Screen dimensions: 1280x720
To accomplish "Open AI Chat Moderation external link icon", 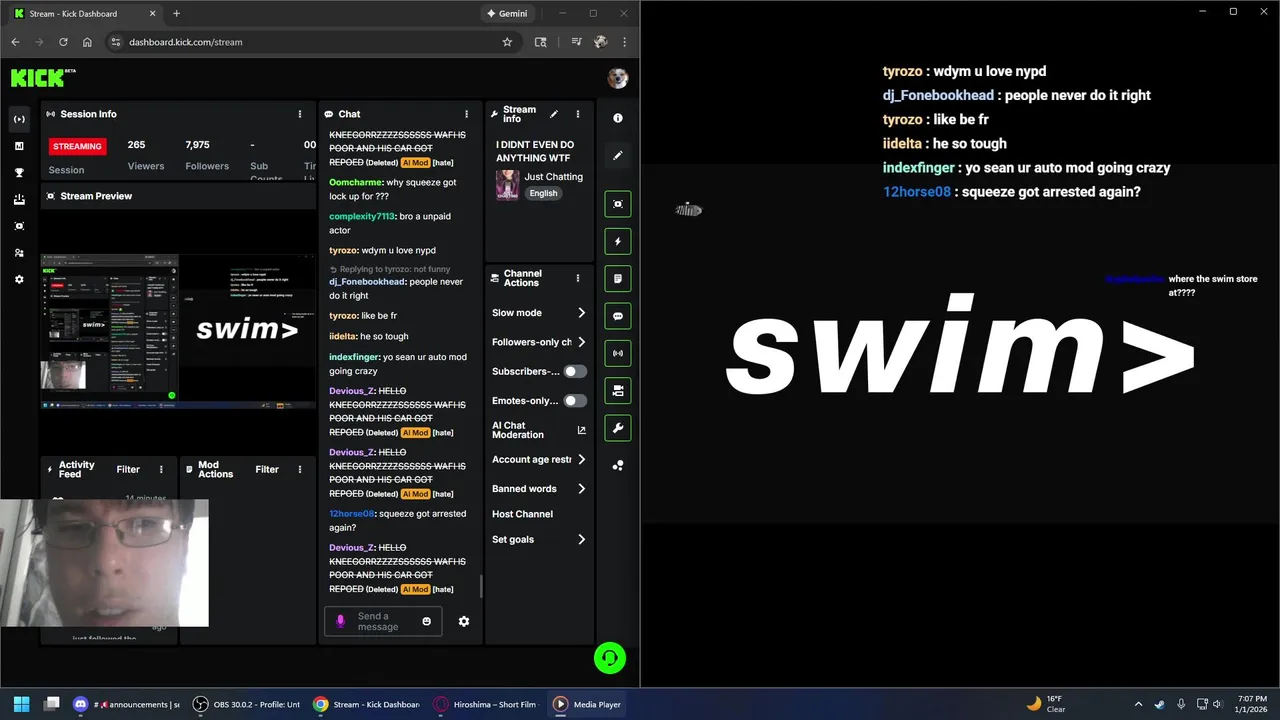I will point(582,430).
